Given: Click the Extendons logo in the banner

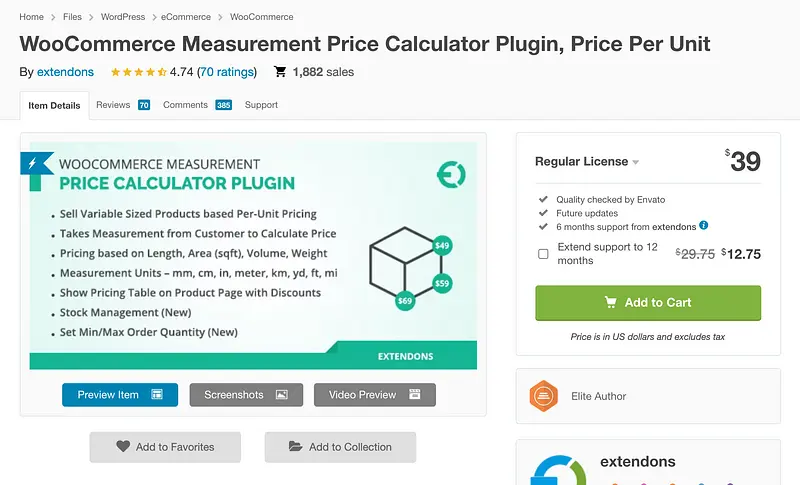Looking at the screenshot, I should [x=451, y=175].
